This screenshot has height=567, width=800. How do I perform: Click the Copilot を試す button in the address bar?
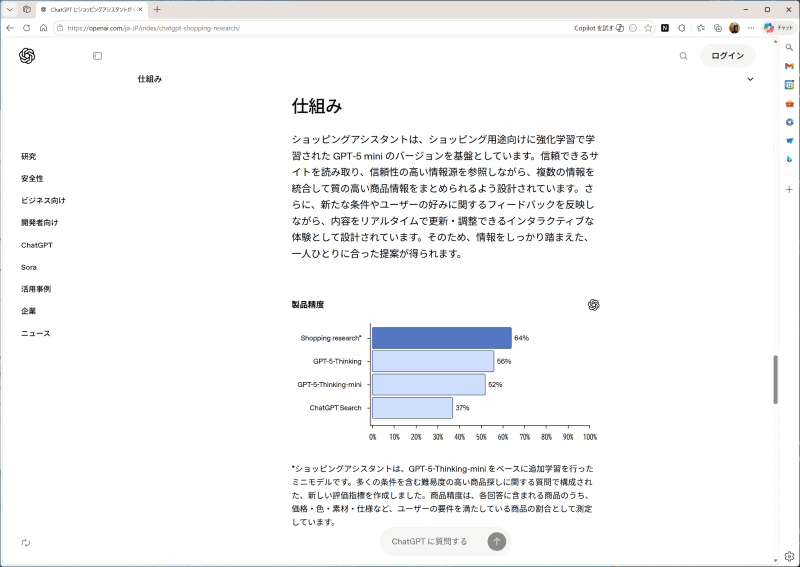[599, 28]
